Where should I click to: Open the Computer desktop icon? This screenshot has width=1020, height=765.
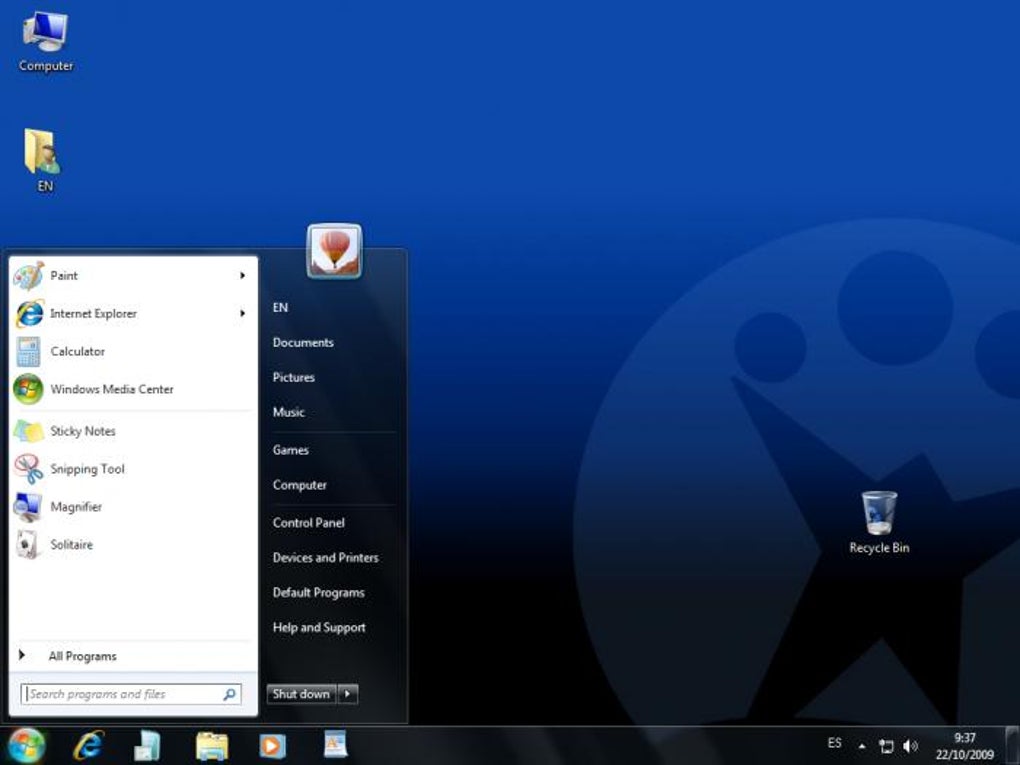45,42
